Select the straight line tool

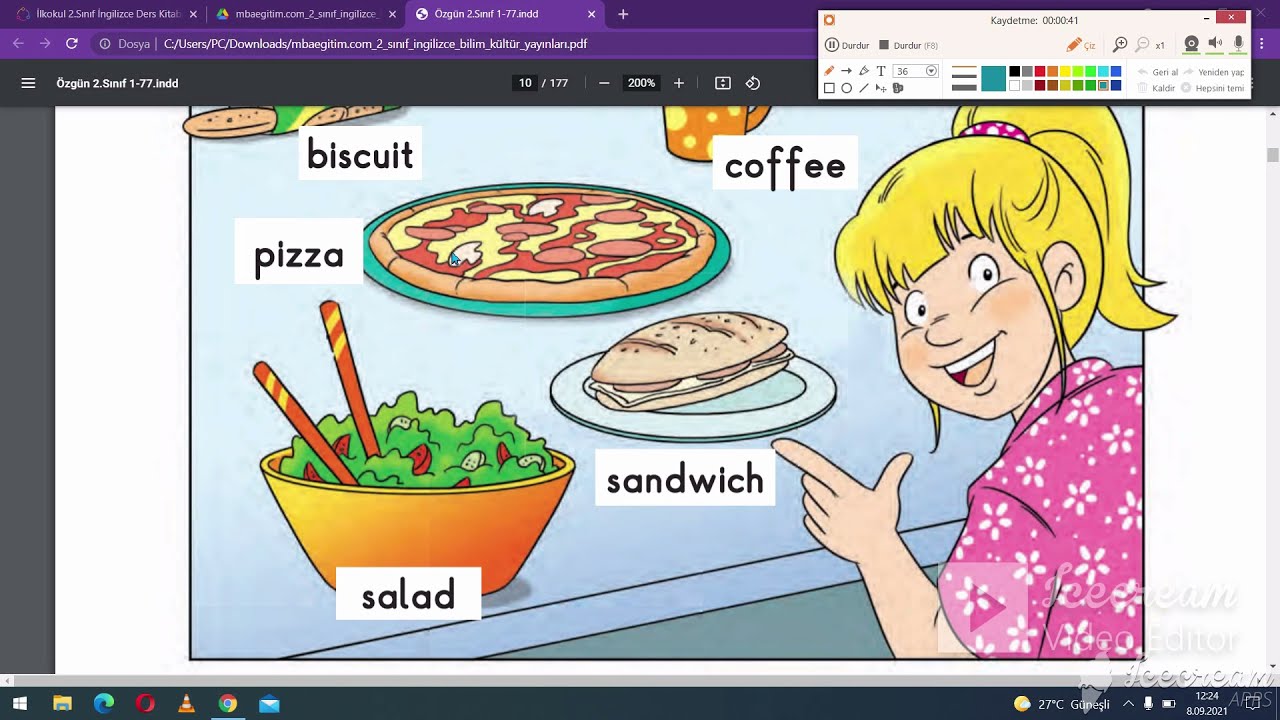[864, 88]
